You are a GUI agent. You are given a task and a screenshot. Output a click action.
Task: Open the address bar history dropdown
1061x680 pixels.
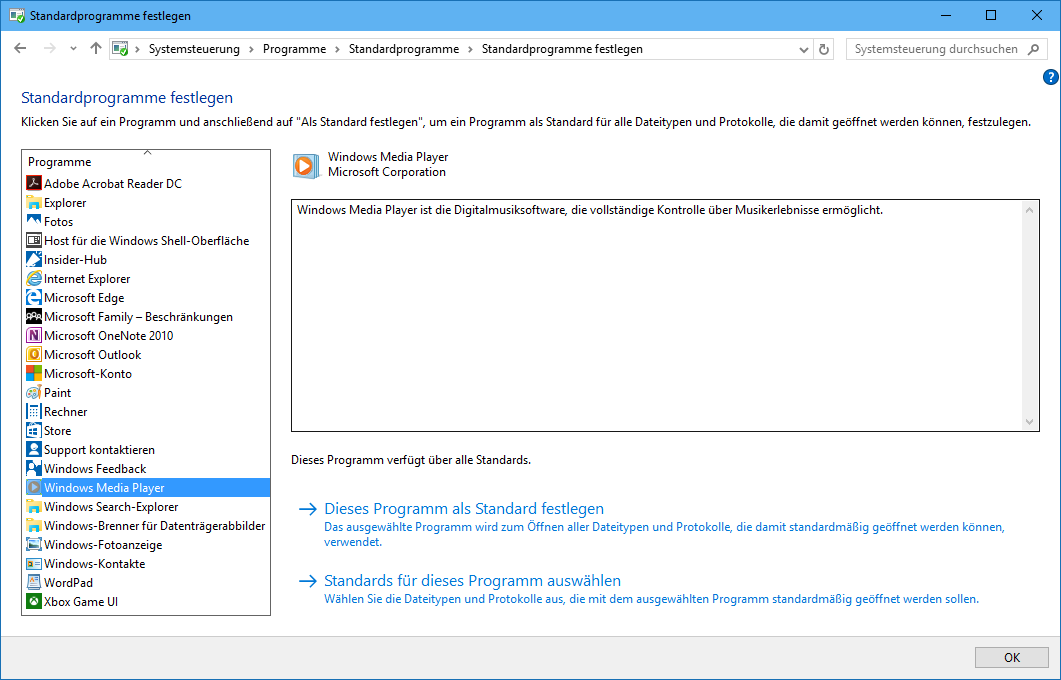(804, 49)
